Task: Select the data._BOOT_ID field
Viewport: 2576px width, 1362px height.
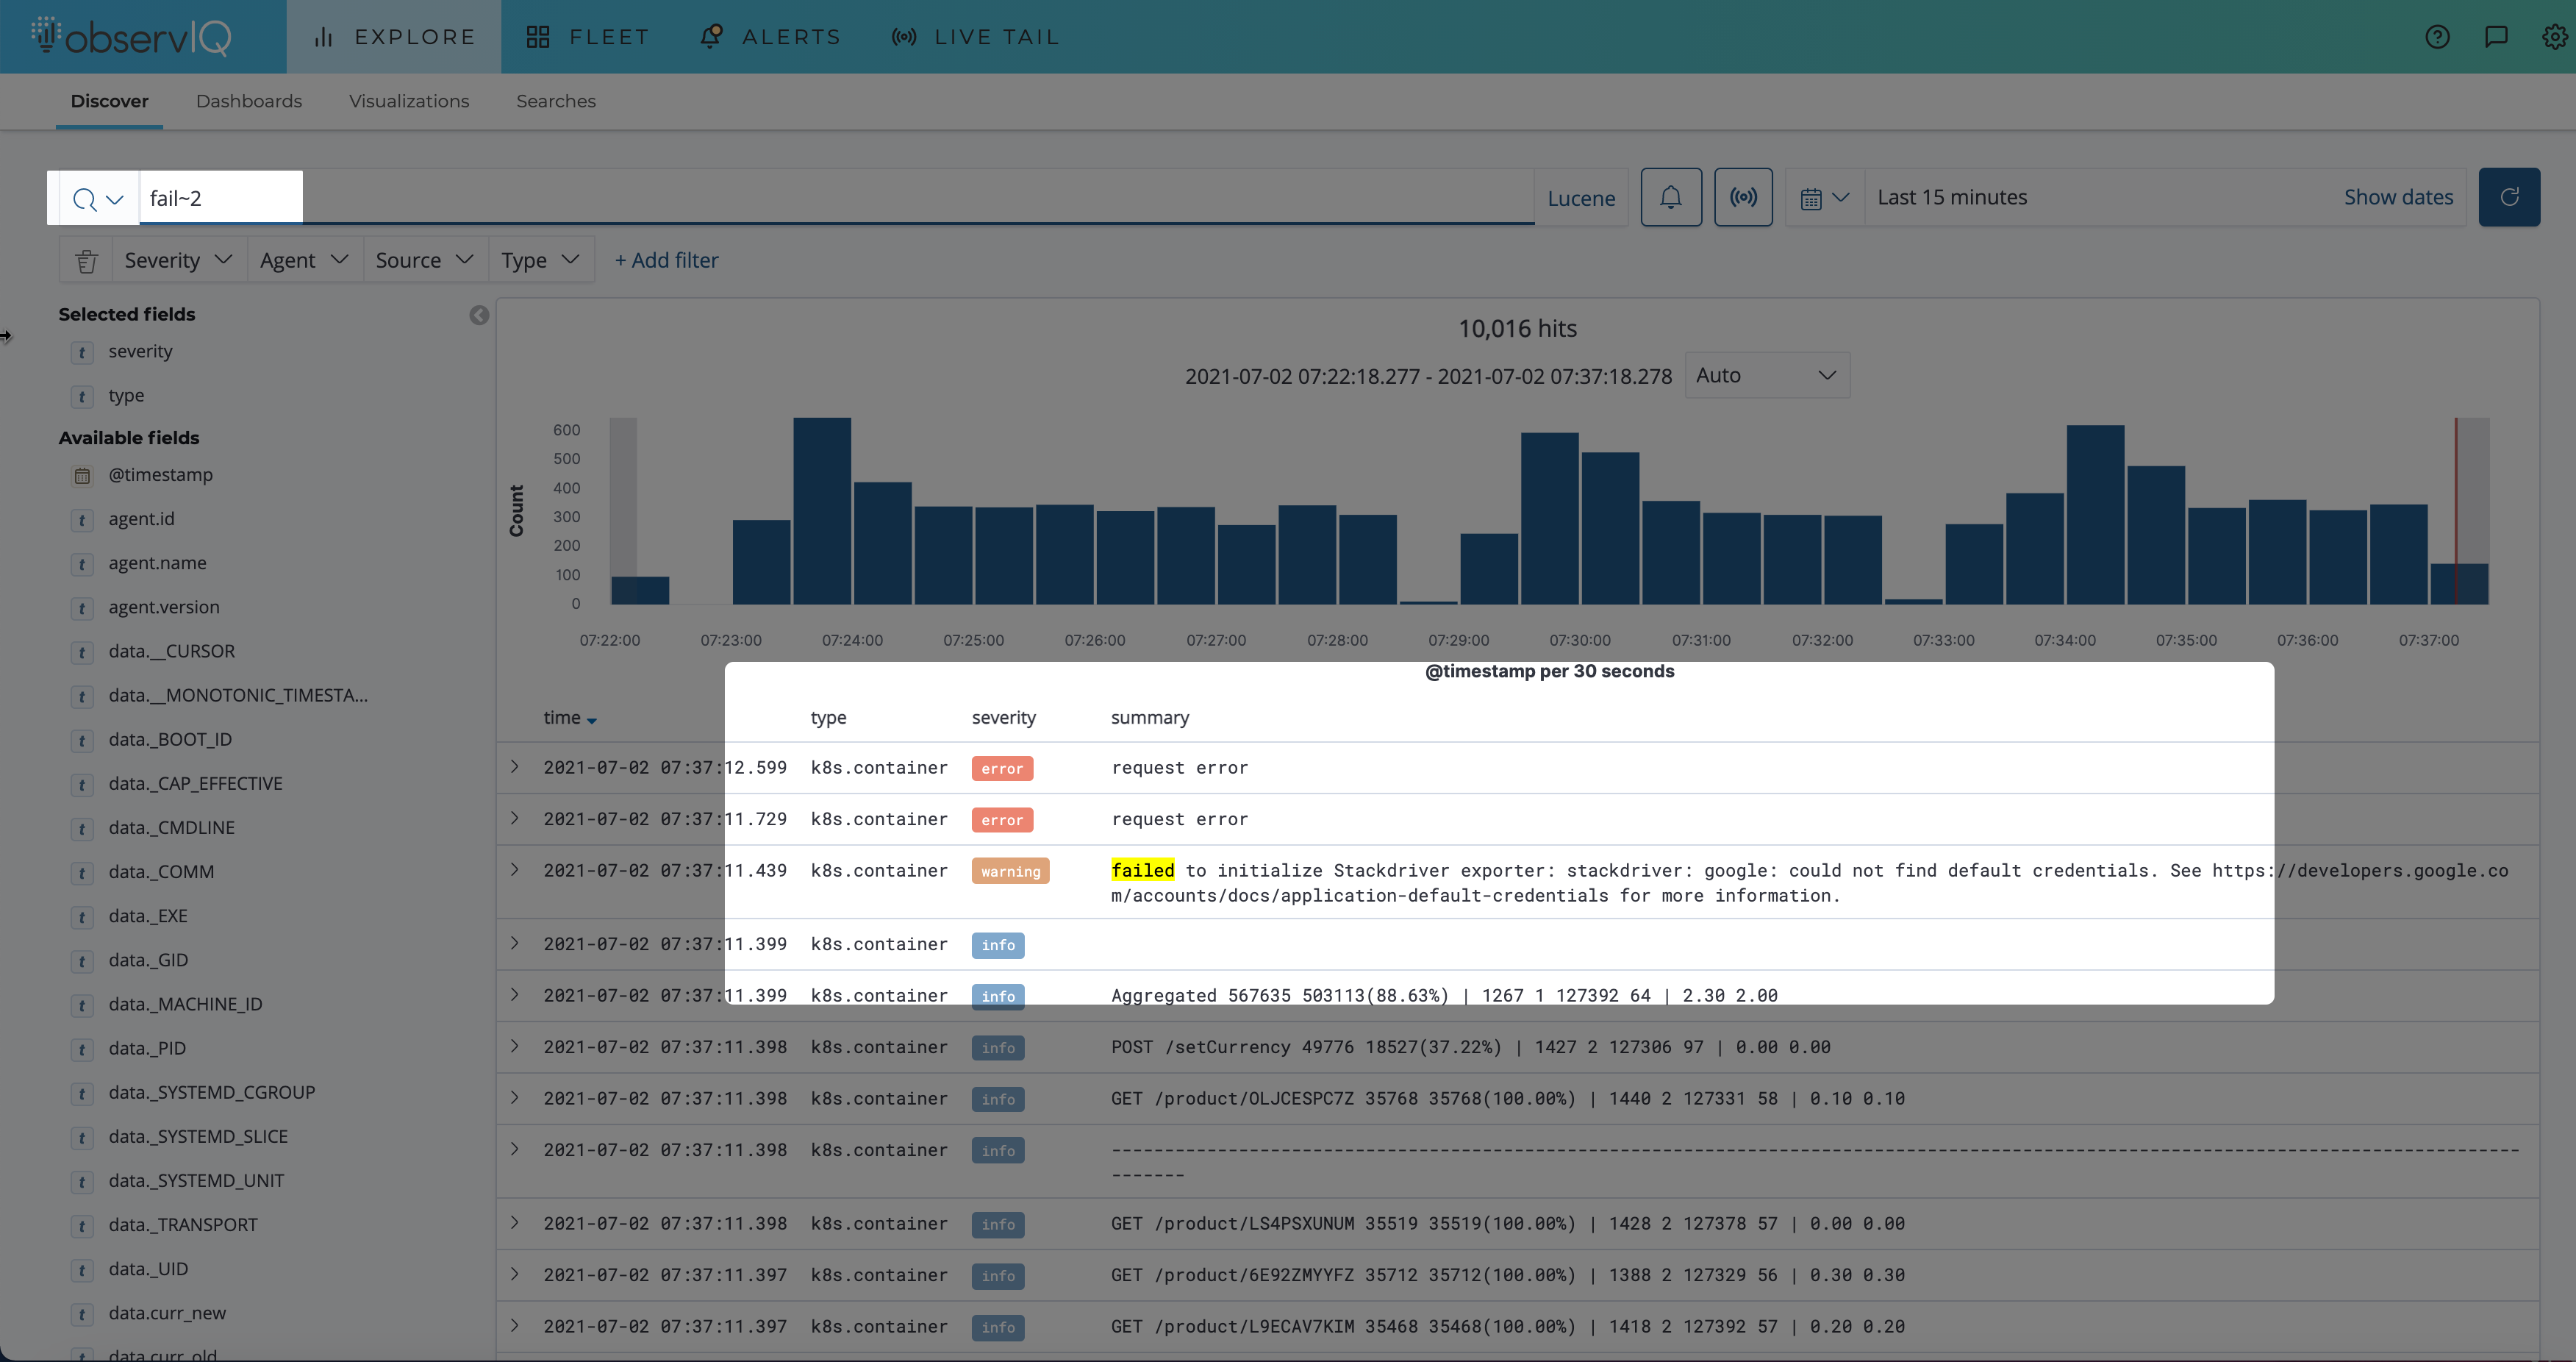Action: pos(170,740)
